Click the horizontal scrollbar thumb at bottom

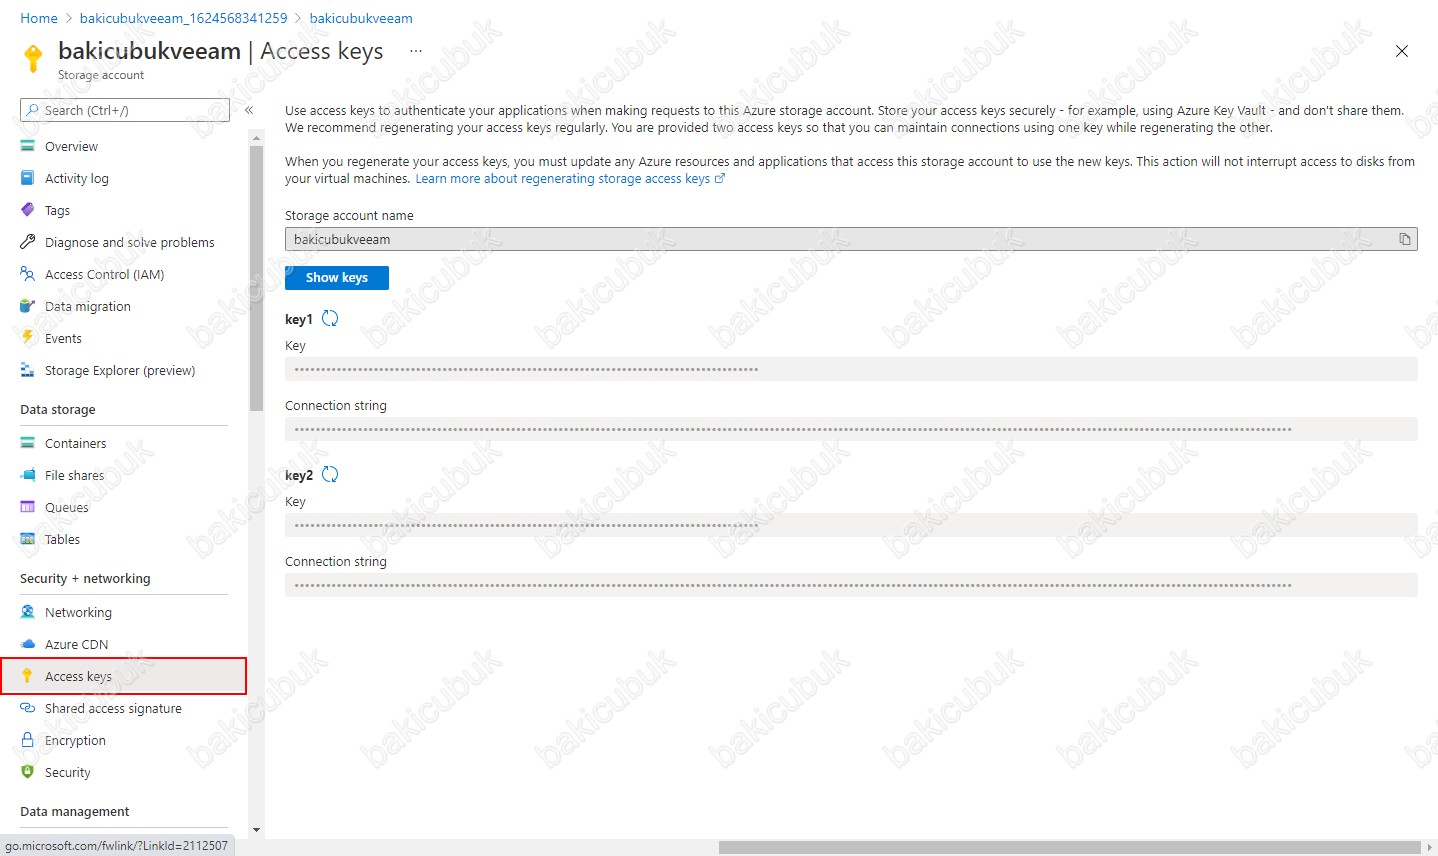(1070, 847)
